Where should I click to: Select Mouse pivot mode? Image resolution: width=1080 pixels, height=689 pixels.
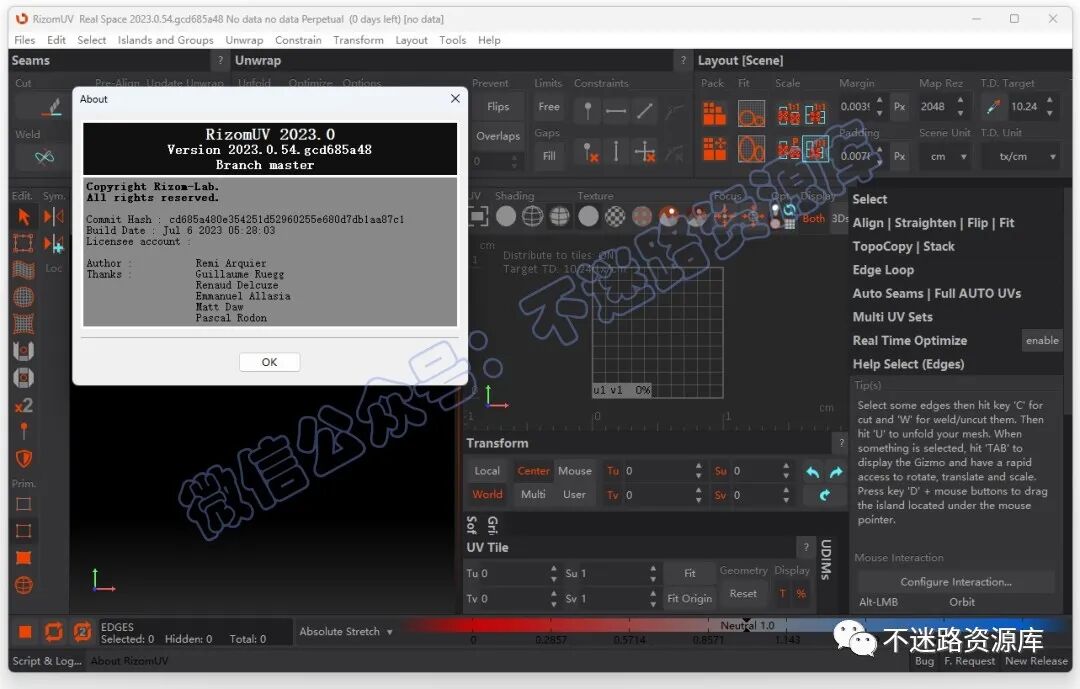pyautogui.click(x=574, y=471)
